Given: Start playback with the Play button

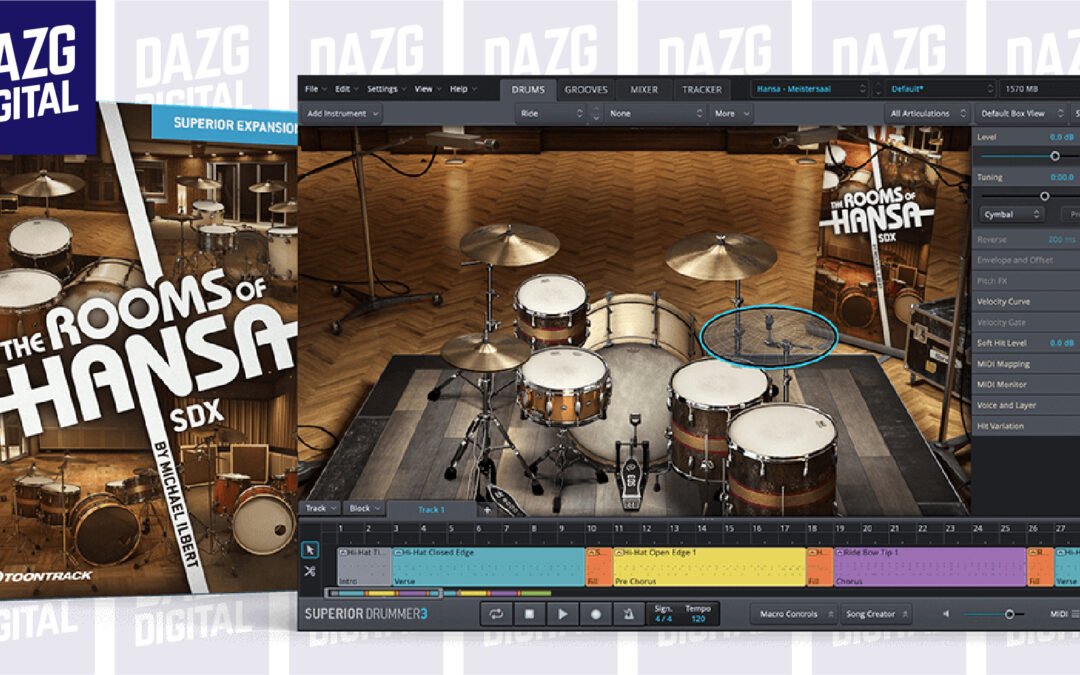Looking at the screenshot, I should 562,614.
